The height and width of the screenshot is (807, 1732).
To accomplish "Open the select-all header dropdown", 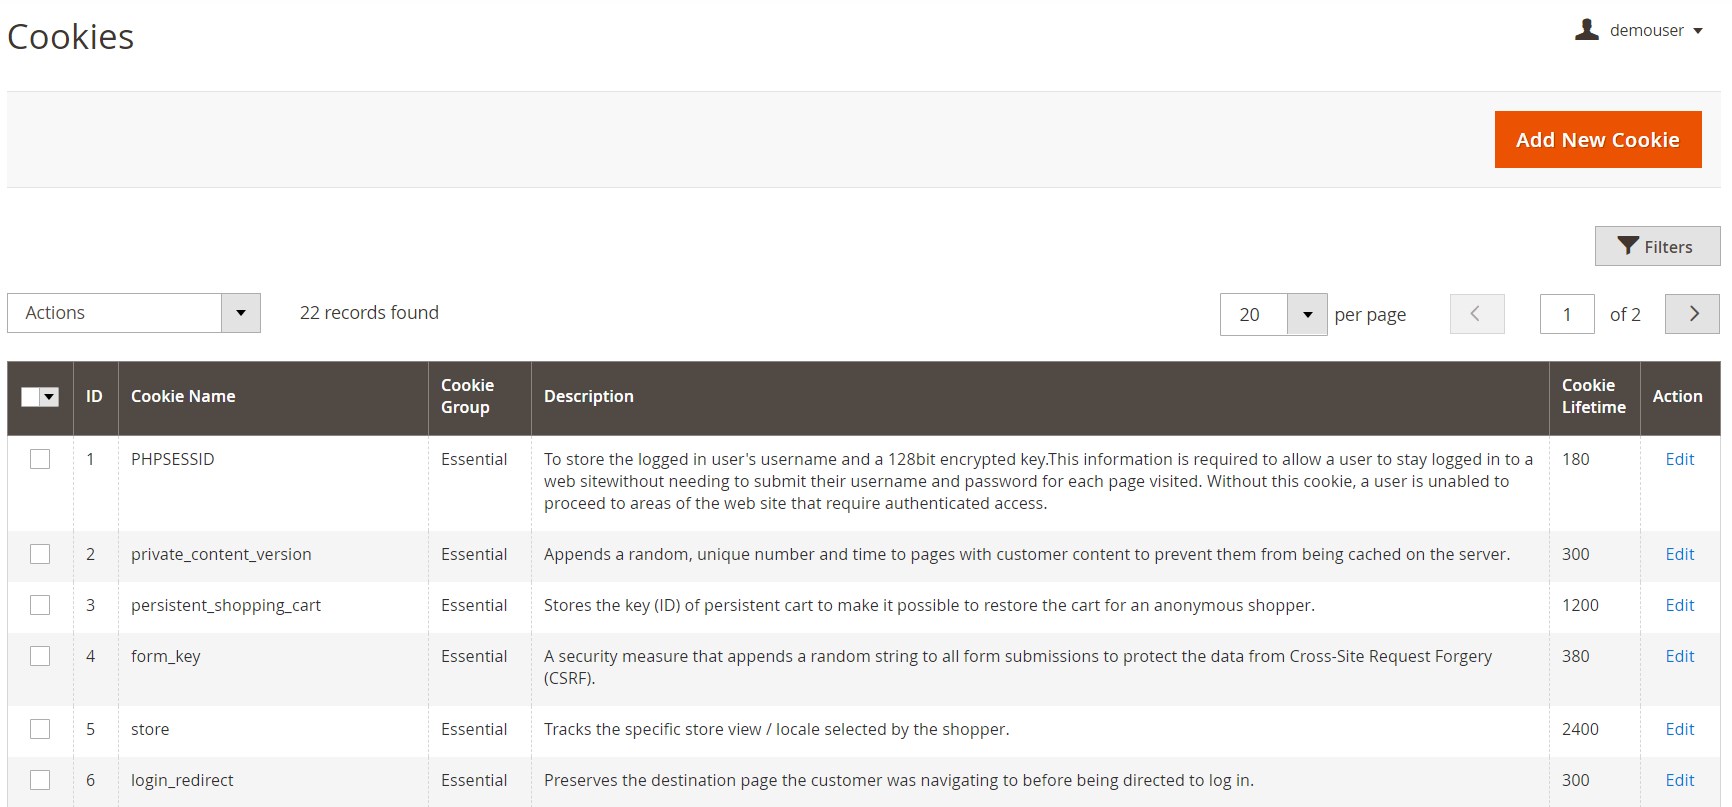I will 49,397.
